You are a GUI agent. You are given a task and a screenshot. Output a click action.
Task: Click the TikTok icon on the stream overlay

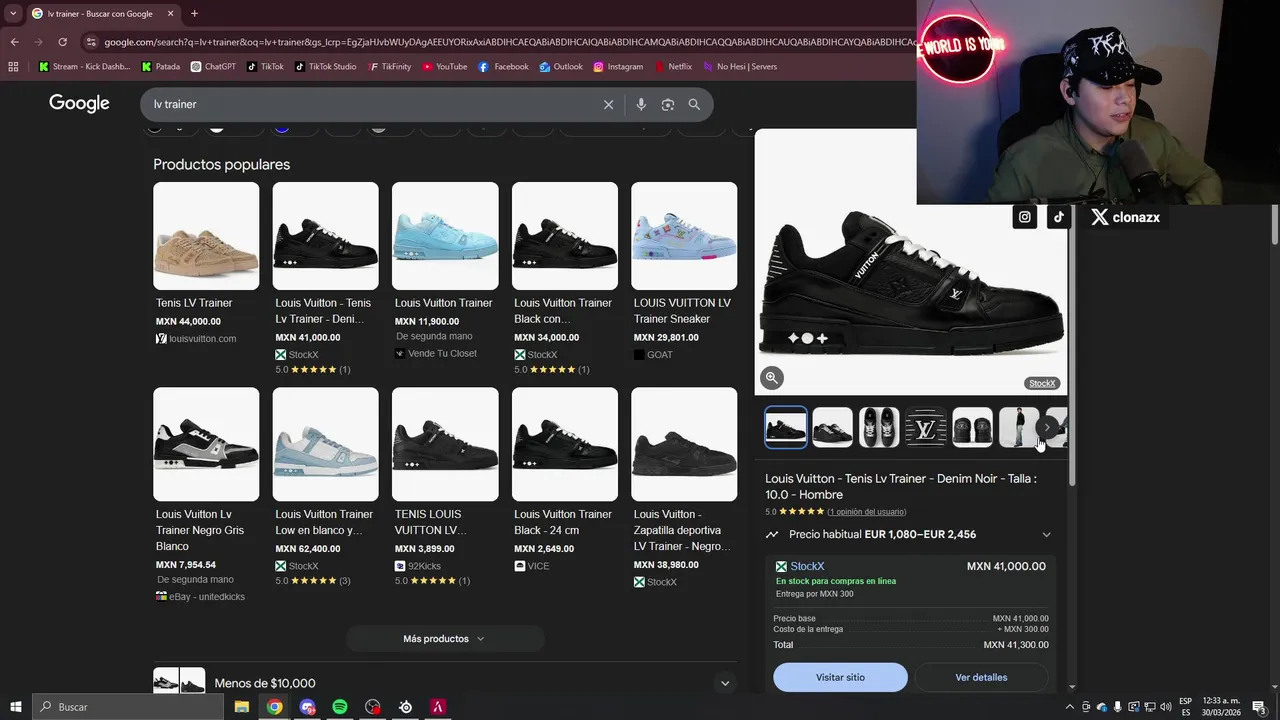pos(1059,217)
